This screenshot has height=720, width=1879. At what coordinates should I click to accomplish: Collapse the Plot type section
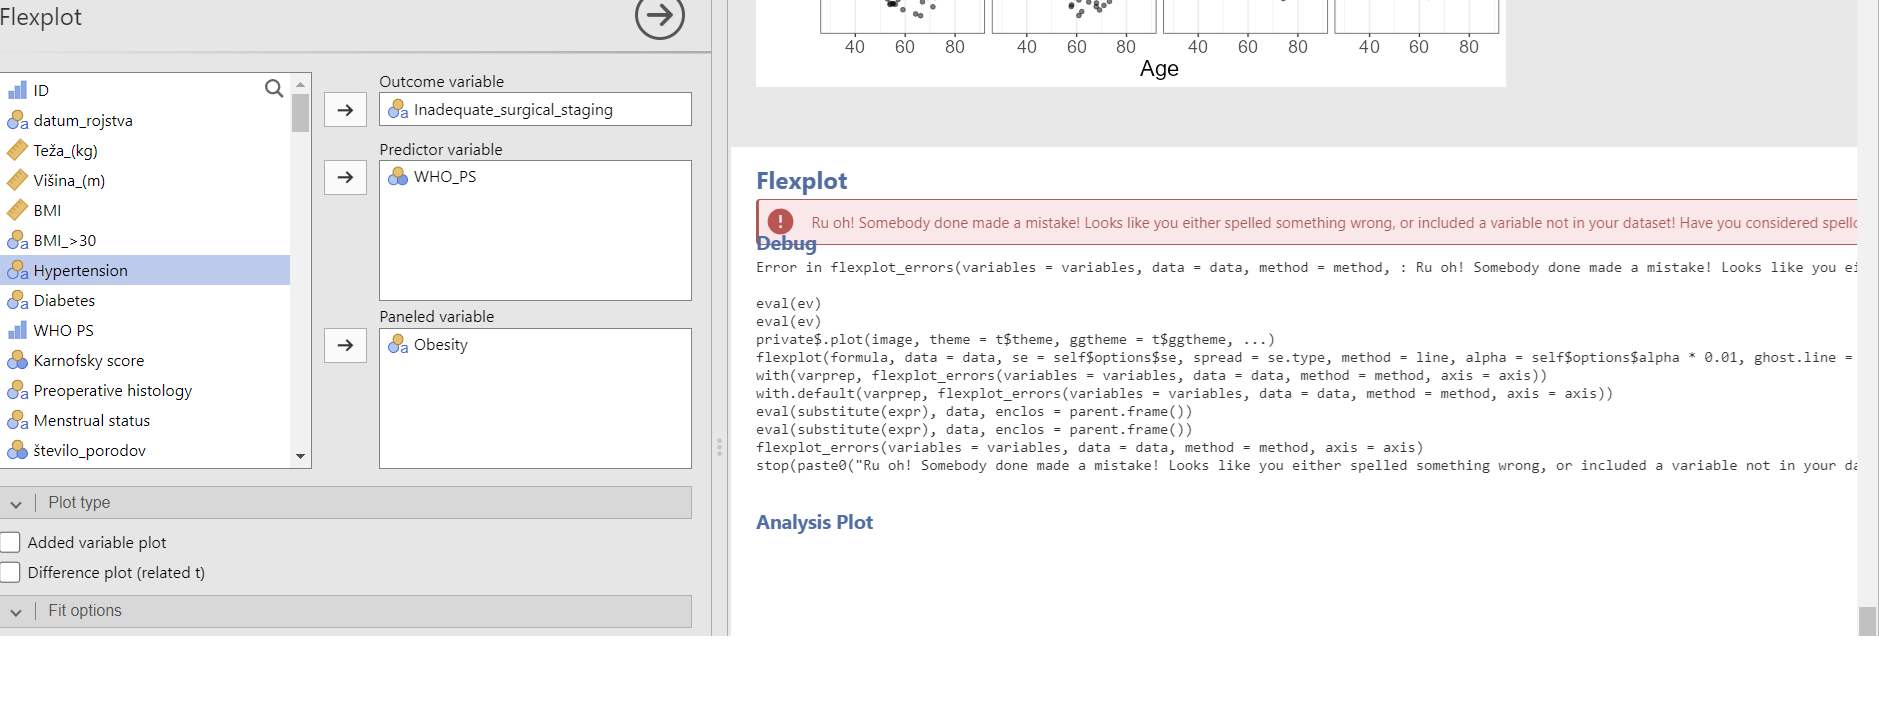[x=17, y=503]
